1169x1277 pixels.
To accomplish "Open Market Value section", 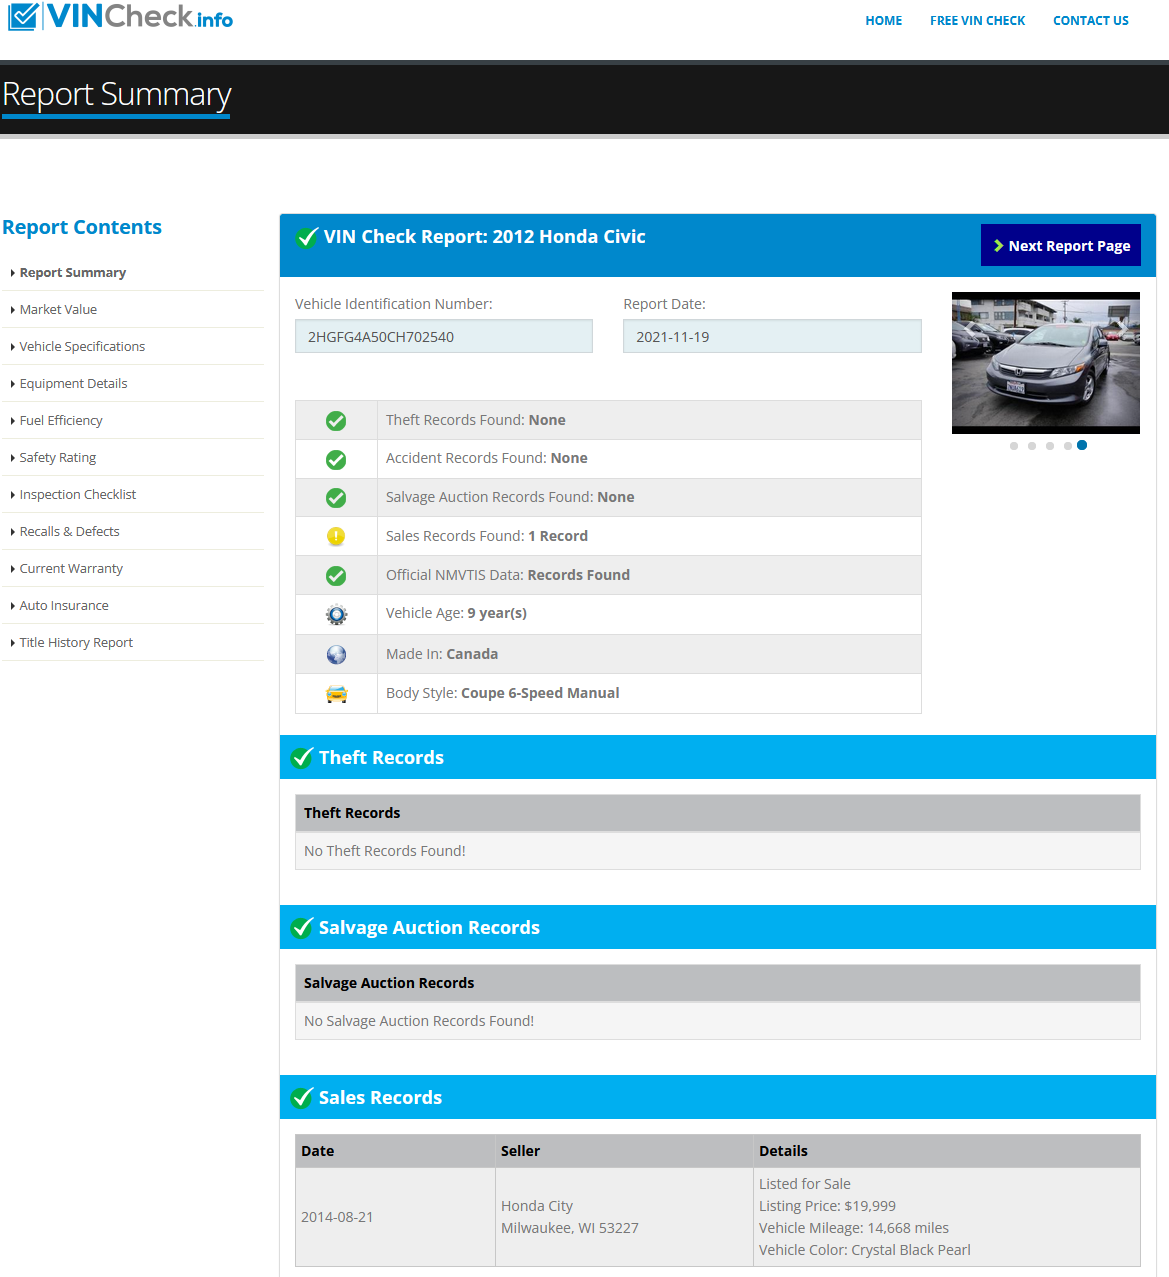I will (58, 309).
